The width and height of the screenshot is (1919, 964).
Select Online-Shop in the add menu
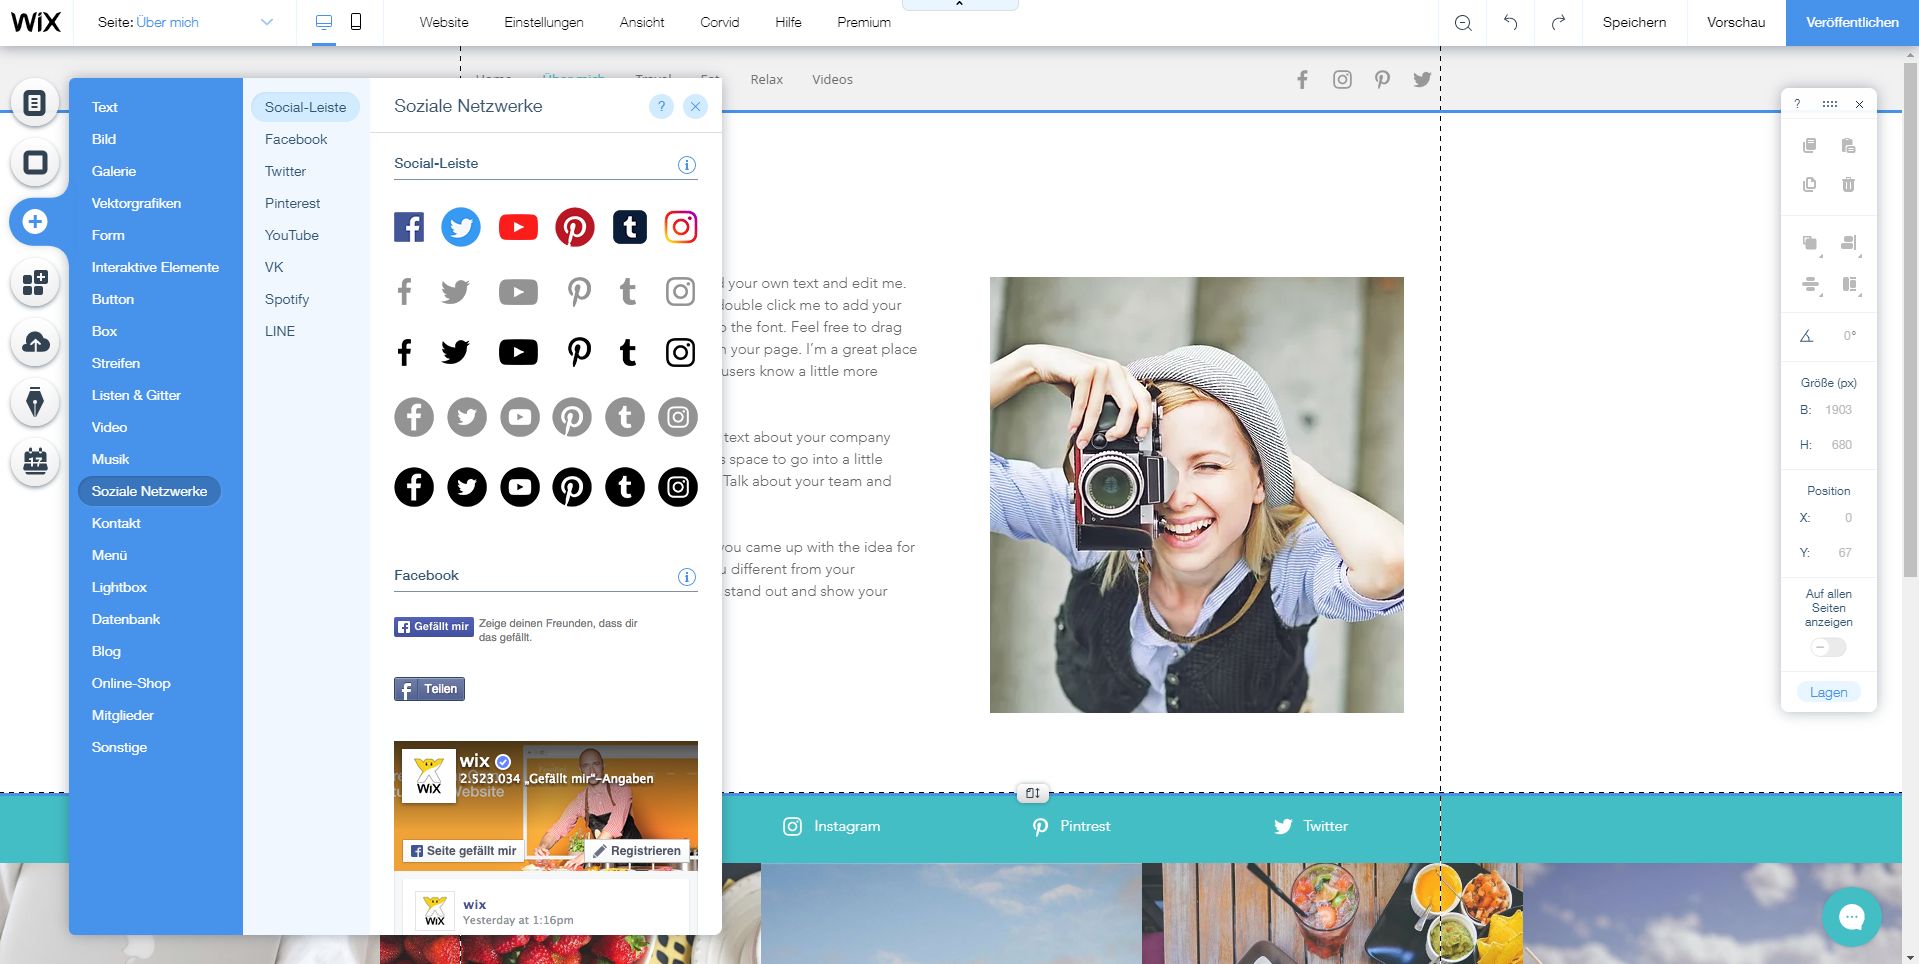pyautogui.click(x=131, y=683)
